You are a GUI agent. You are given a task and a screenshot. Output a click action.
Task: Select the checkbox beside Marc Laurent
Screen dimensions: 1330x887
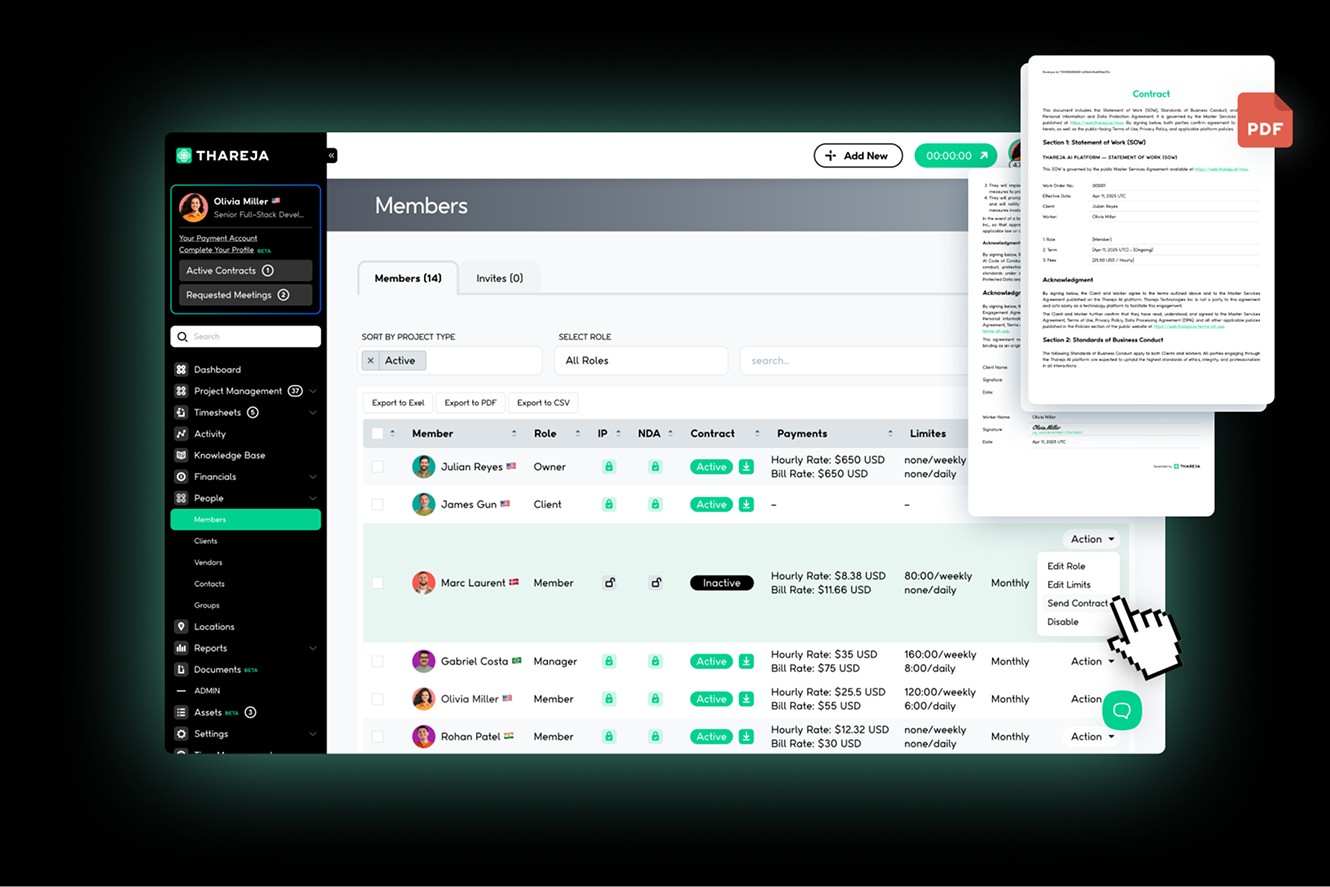(377, 583)
